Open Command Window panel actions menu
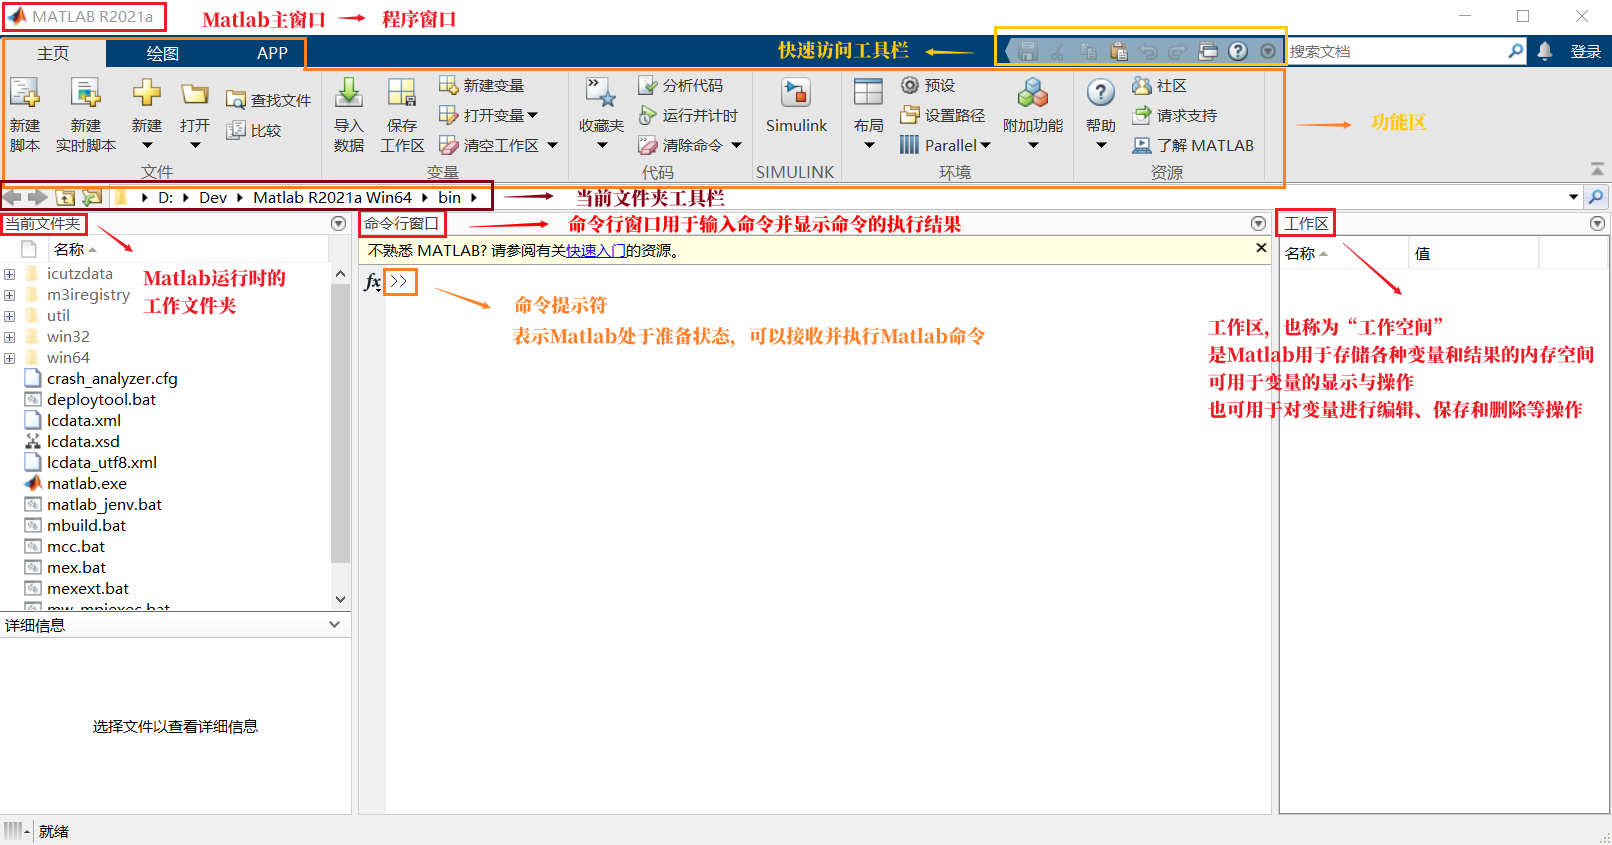The image size is (1612, 845). 1258,224
